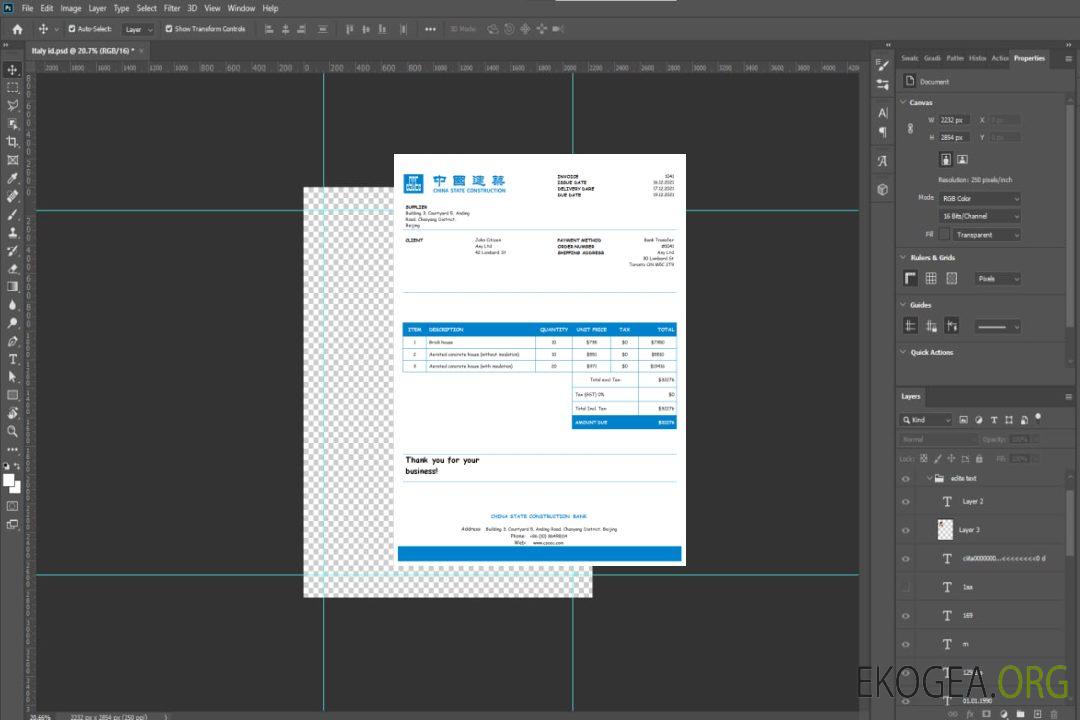
Task: Hide Layer 2 using its eye icon
Action: click(x=906, y=502)
